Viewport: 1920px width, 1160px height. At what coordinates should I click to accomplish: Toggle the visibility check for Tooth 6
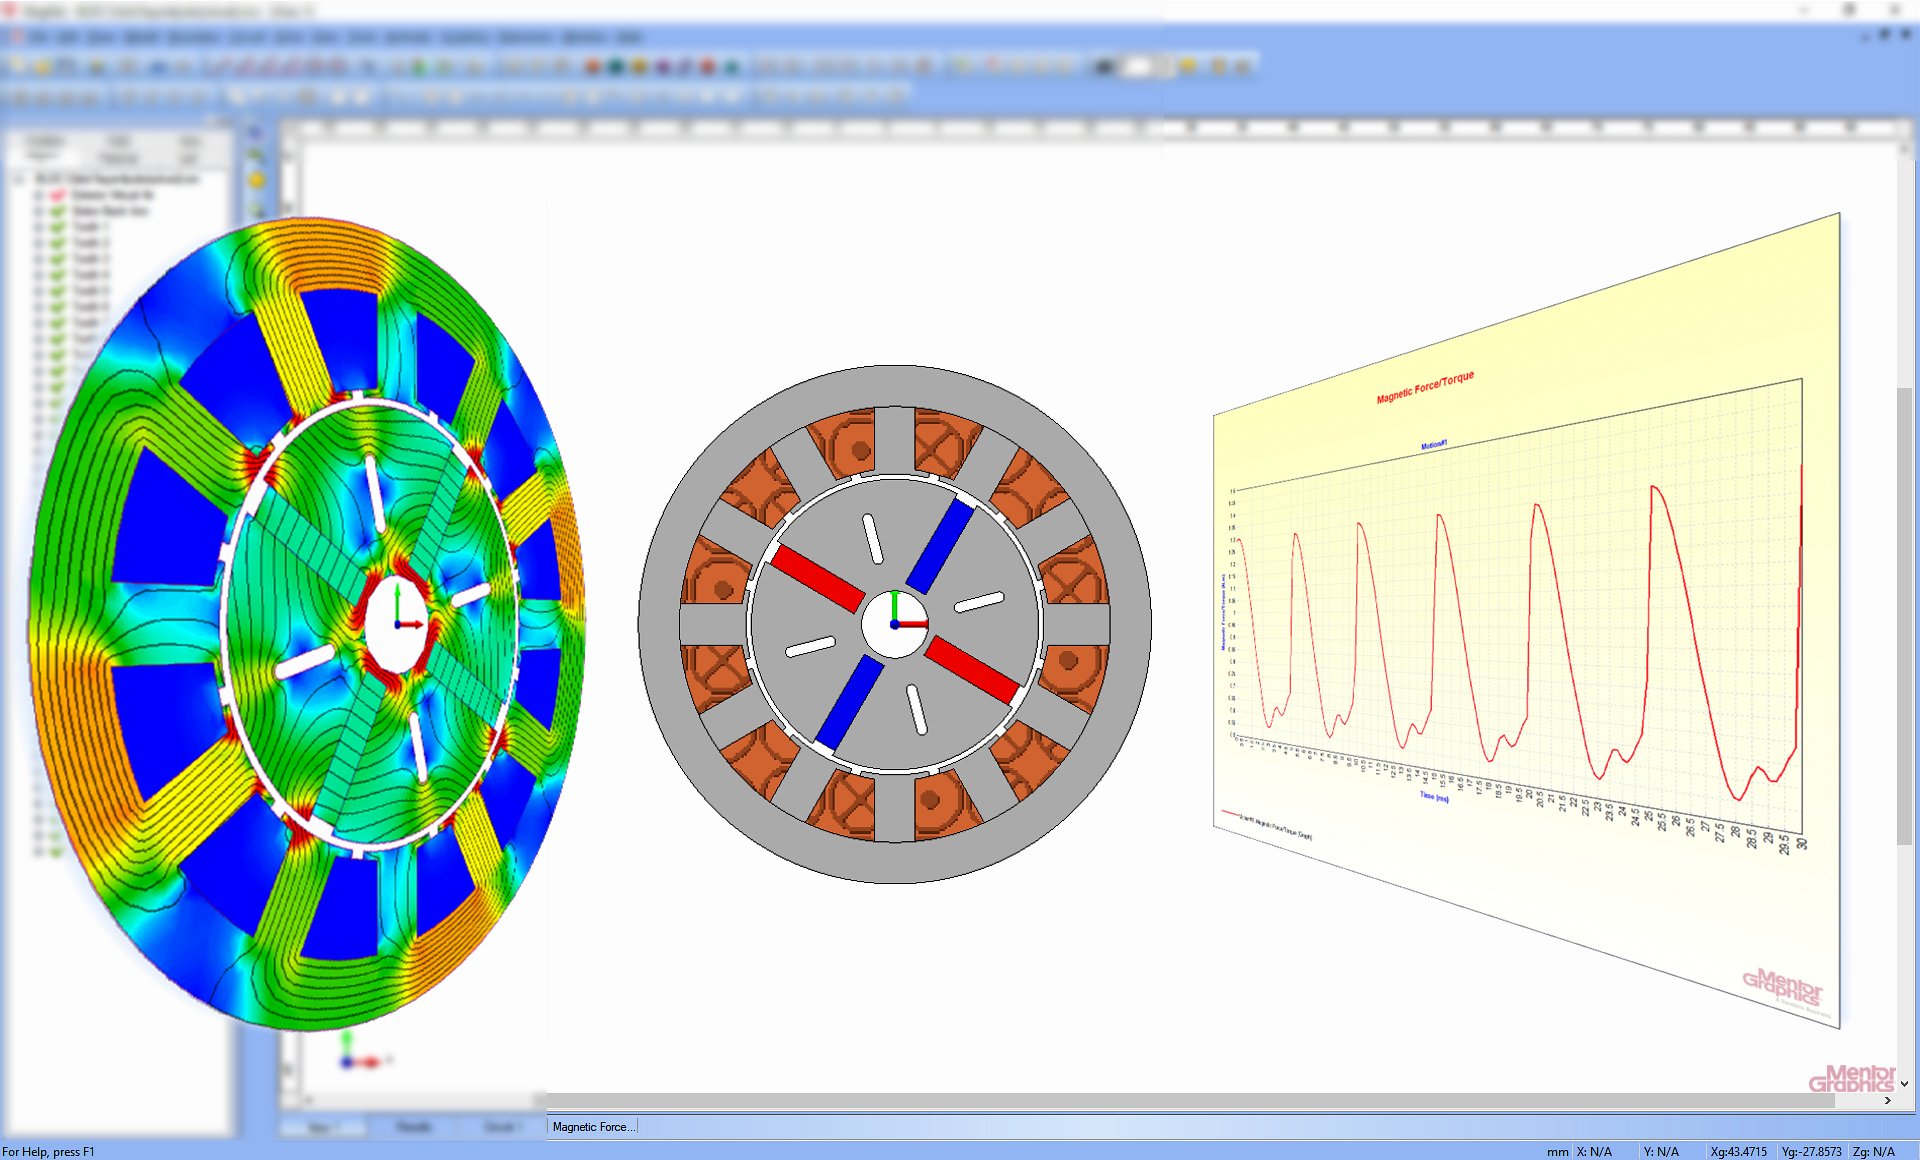click(56, 306)
